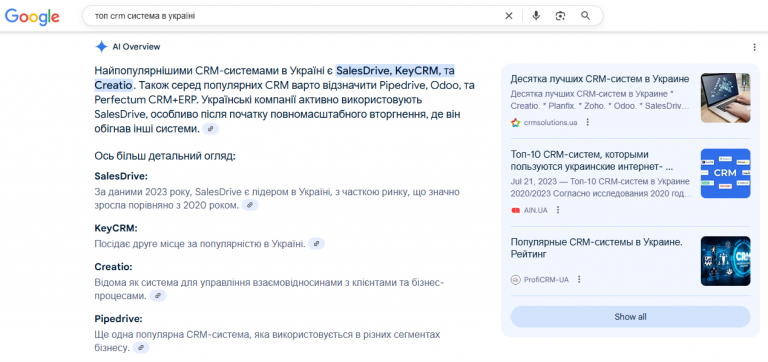768x362 pixels.
Task: Click the blue CRM thumbnail of the AIN.UA article
Action: [725, 173]
